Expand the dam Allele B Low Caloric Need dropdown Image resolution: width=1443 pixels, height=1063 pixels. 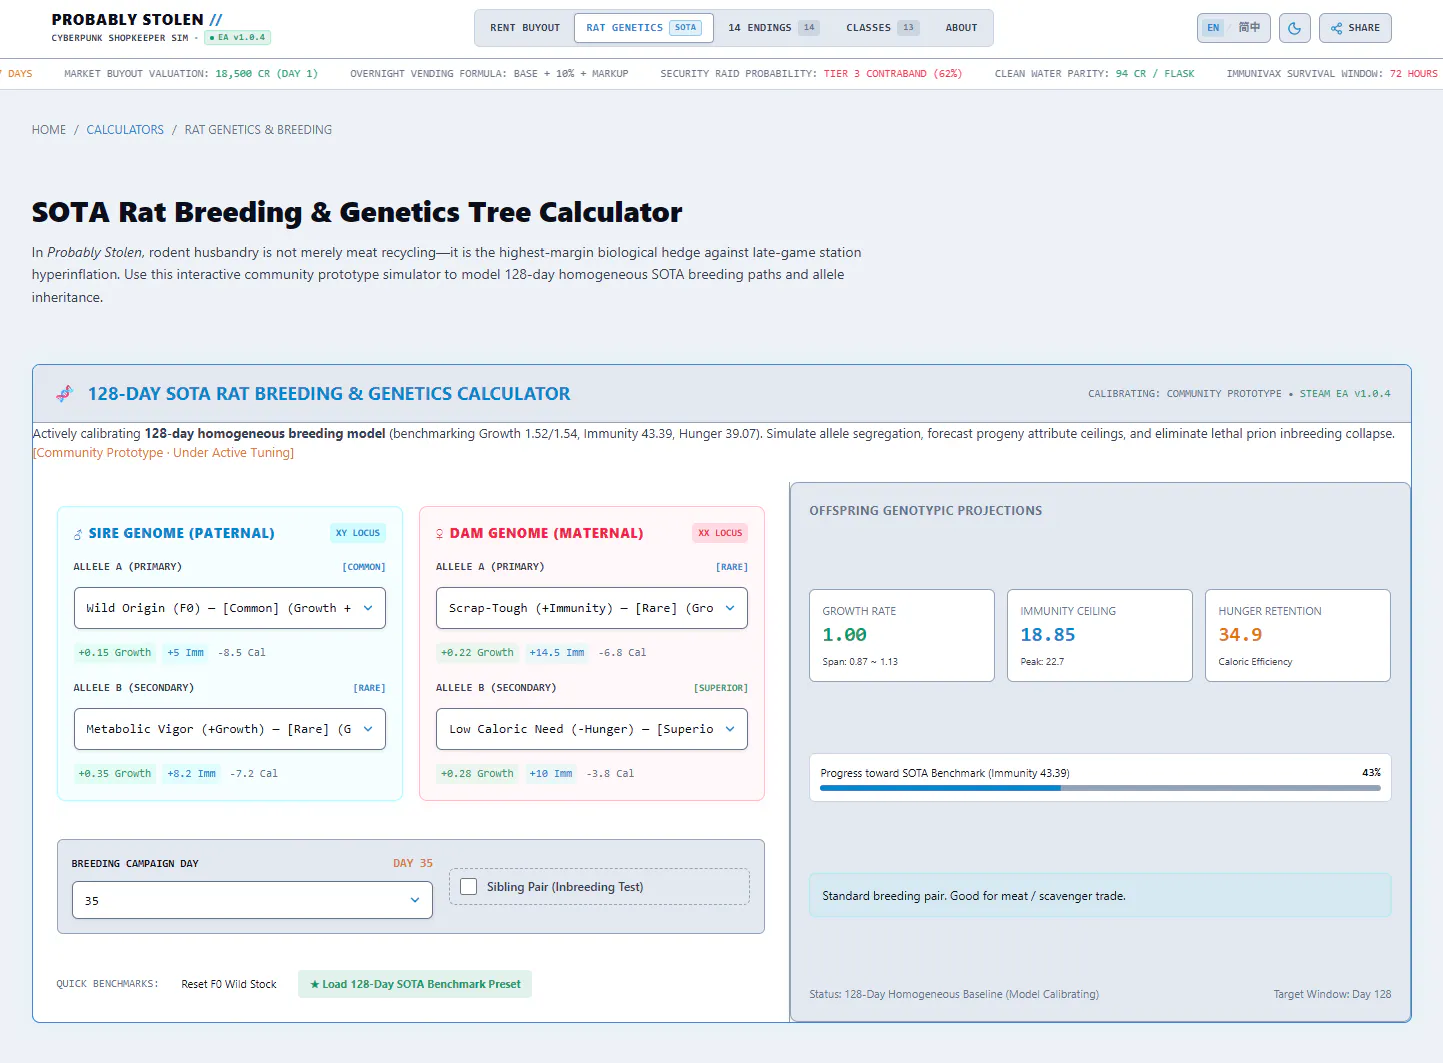[x=592, y=729]
